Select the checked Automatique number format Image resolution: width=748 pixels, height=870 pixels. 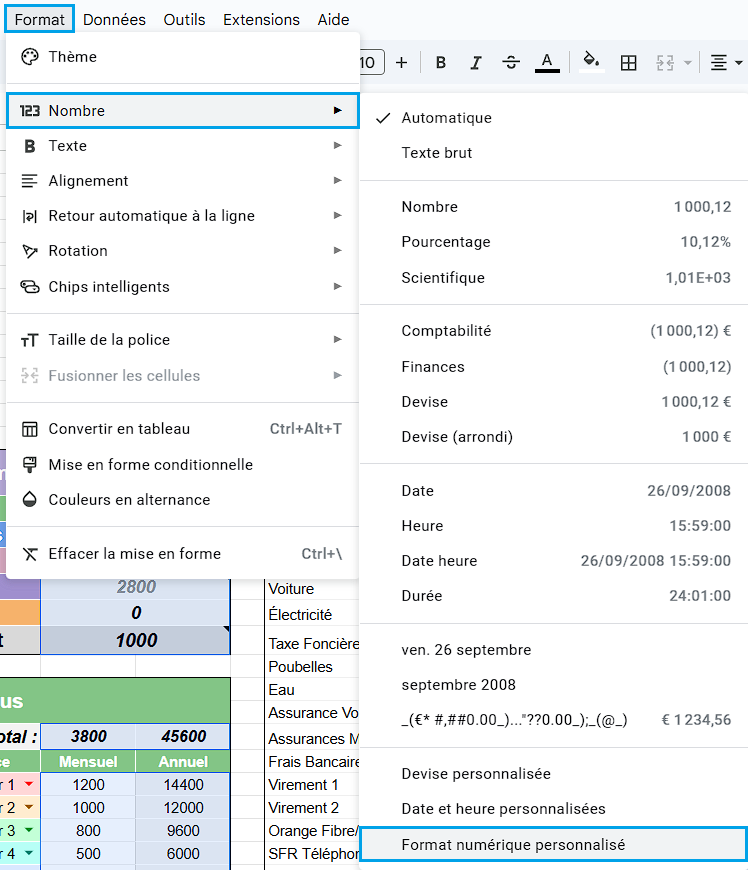[446, 118]
